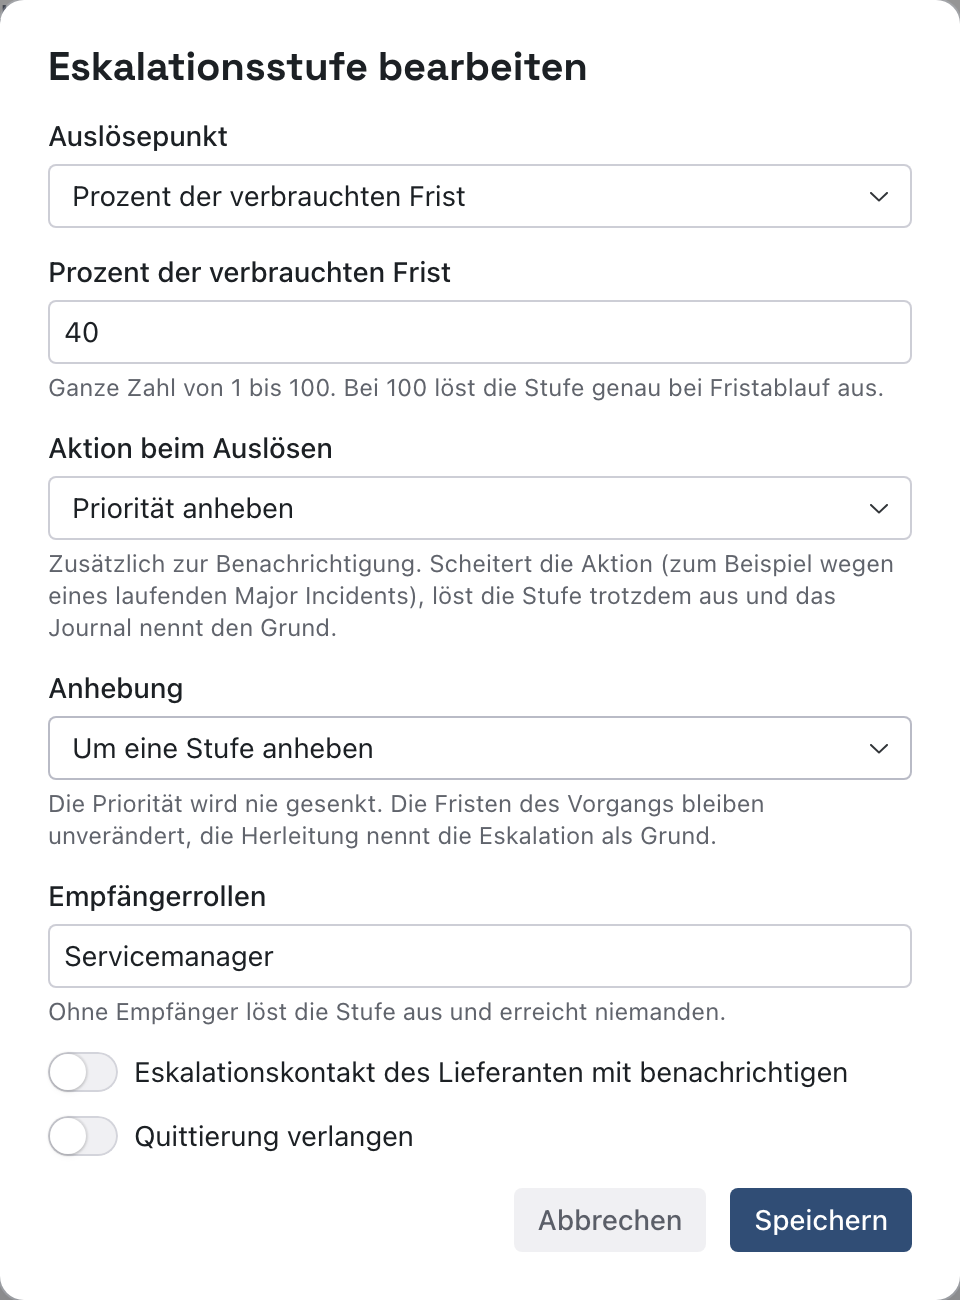Click the 'Eskalationsstufe bearbeiten' dialog heading
960x1300 pixels.
click(318, 67)
